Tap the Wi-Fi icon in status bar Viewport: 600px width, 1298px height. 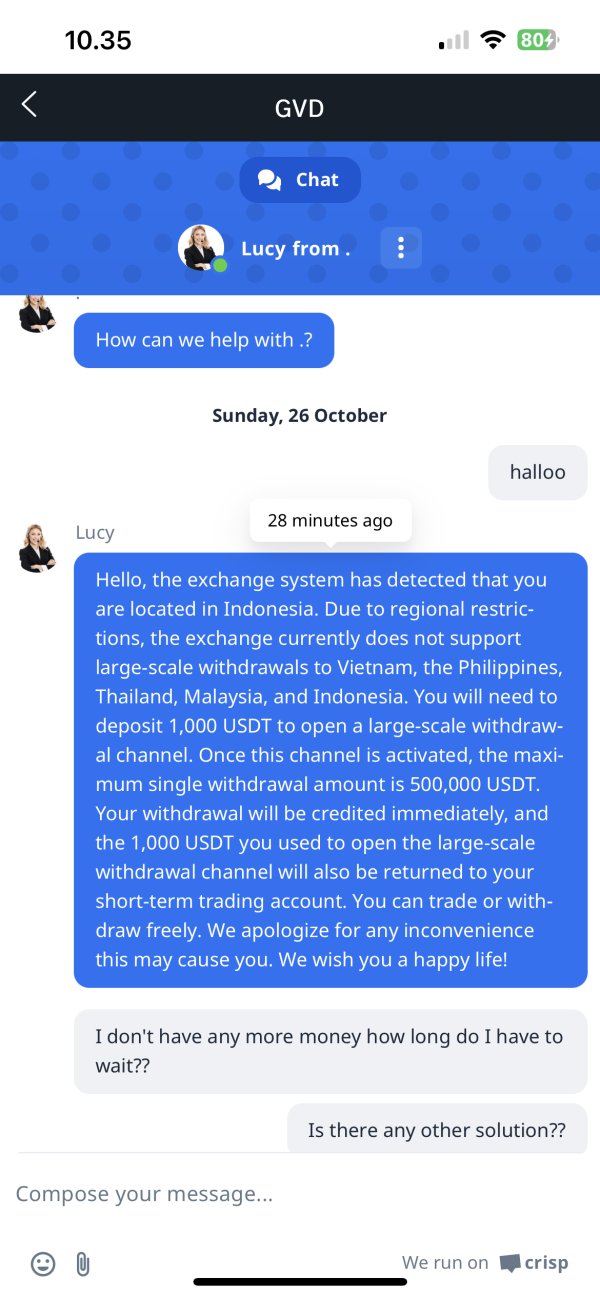(492, 40)
